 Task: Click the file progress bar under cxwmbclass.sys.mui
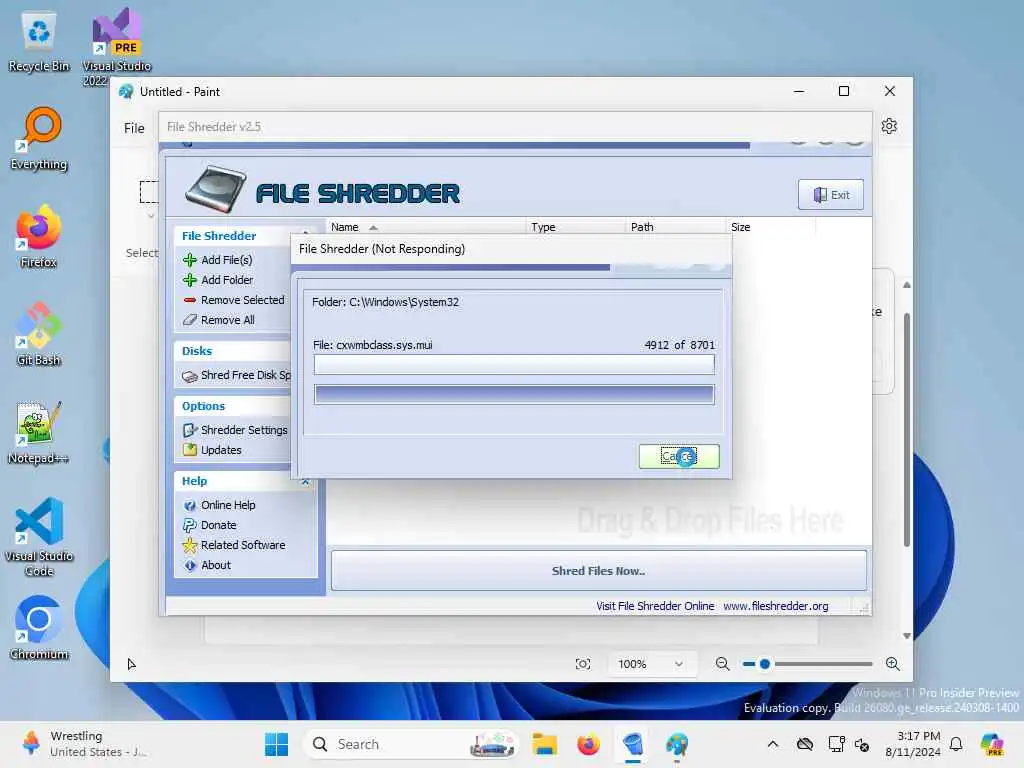coord(514,364)
